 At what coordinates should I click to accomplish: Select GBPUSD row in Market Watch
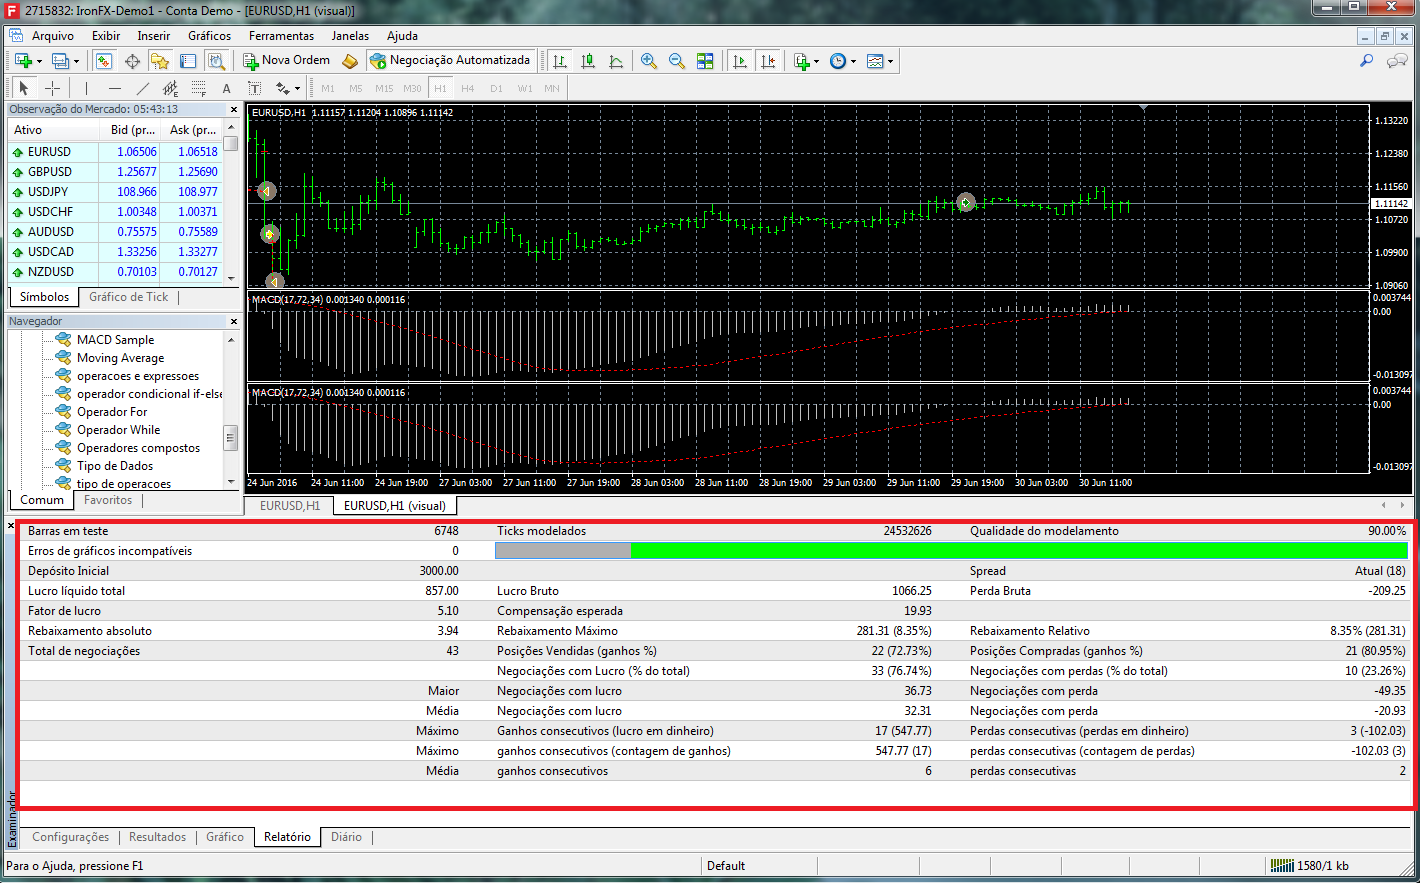pyautogui.click(x=50, y=172)
